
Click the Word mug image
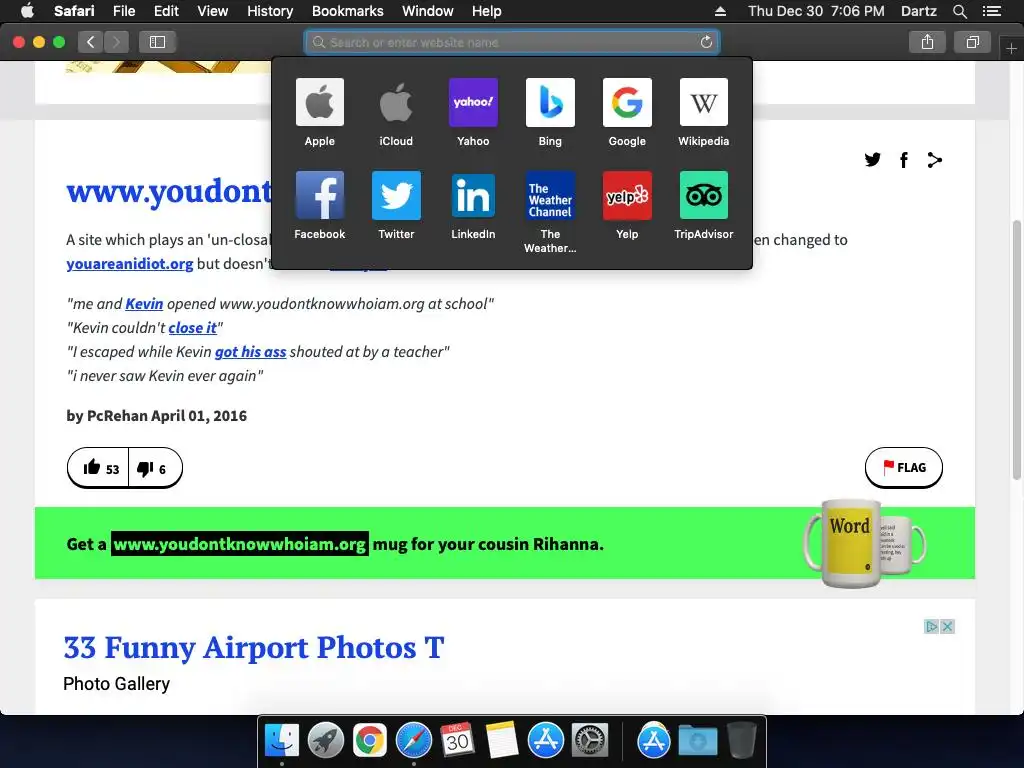pyautogui.click(x=864, y=543)
